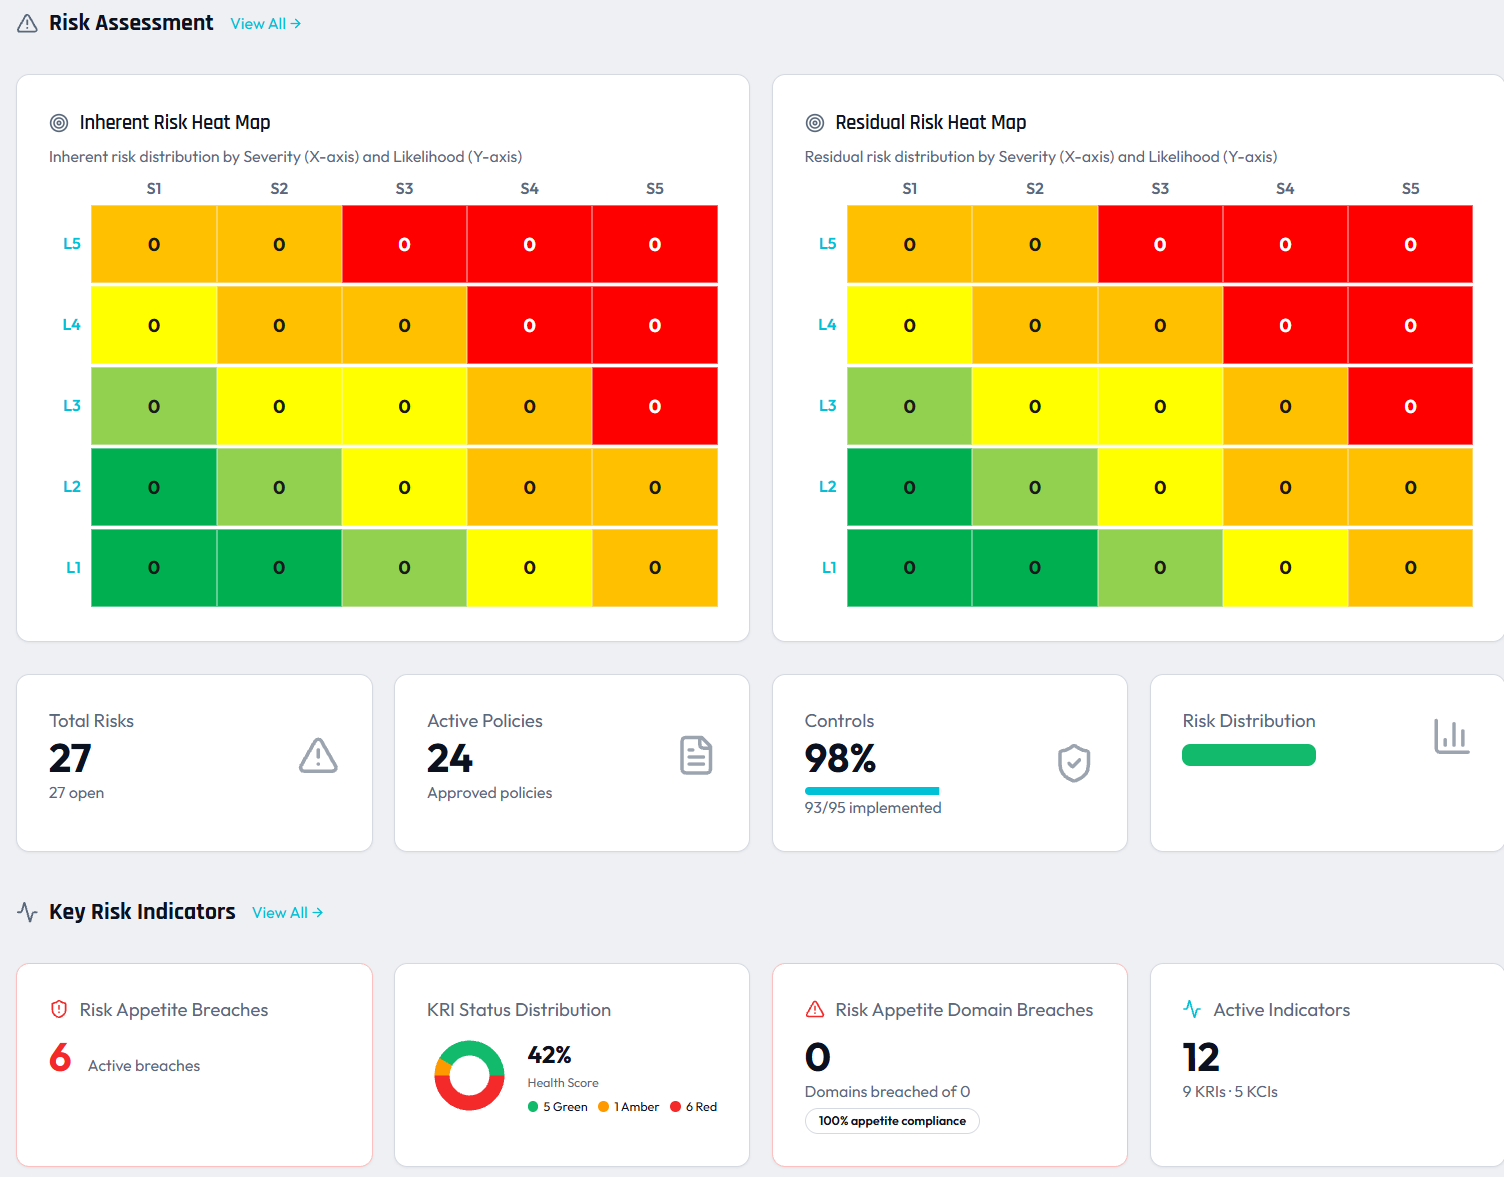Image resolution: width=1504 pixels, height=1177 pixels.
Task: Select inherent heat map cell L5 S5
Action: click(655, 244)
